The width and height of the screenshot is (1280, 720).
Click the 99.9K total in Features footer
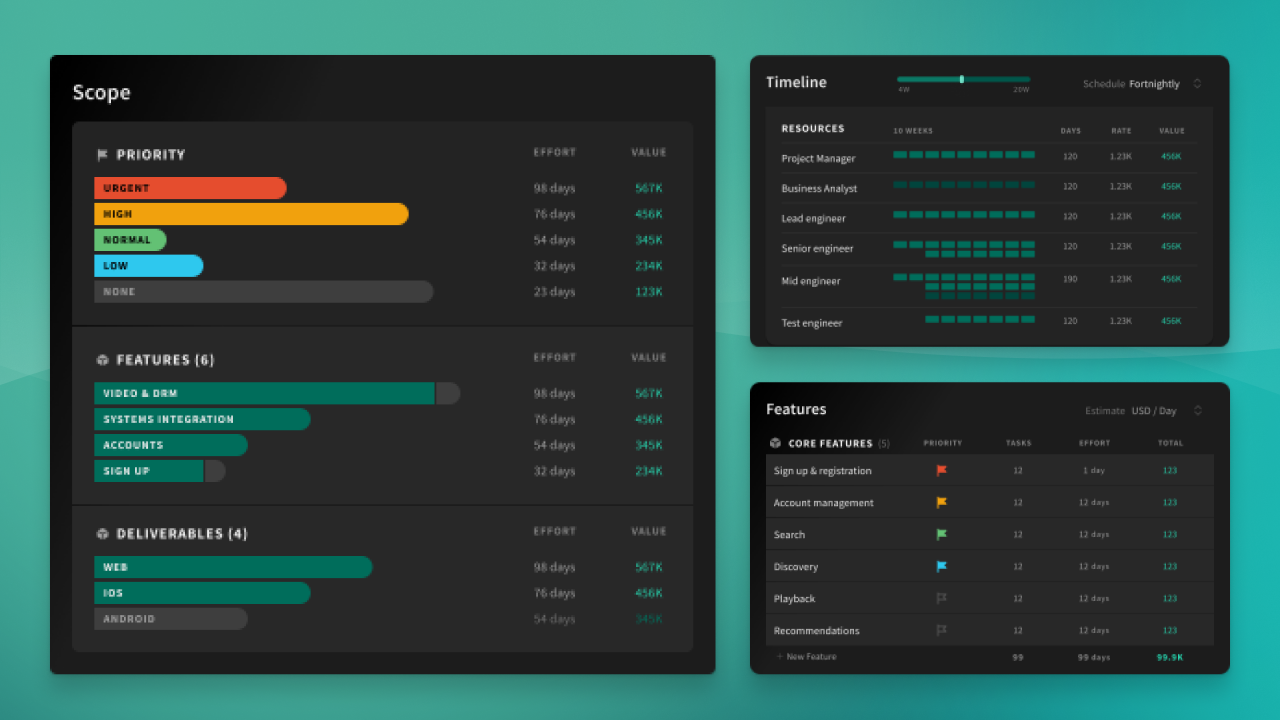pos(1170,657)
